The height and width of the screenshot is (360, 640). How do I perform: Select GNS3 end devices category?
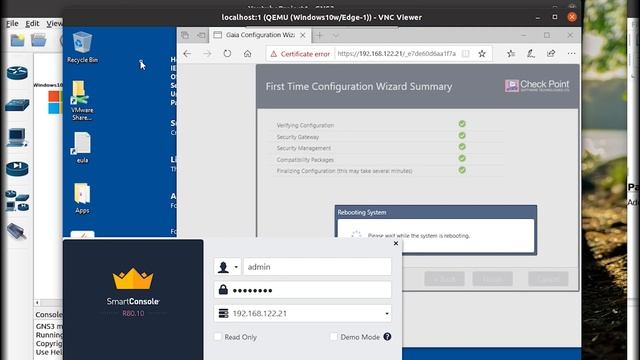tap(17, 137)
